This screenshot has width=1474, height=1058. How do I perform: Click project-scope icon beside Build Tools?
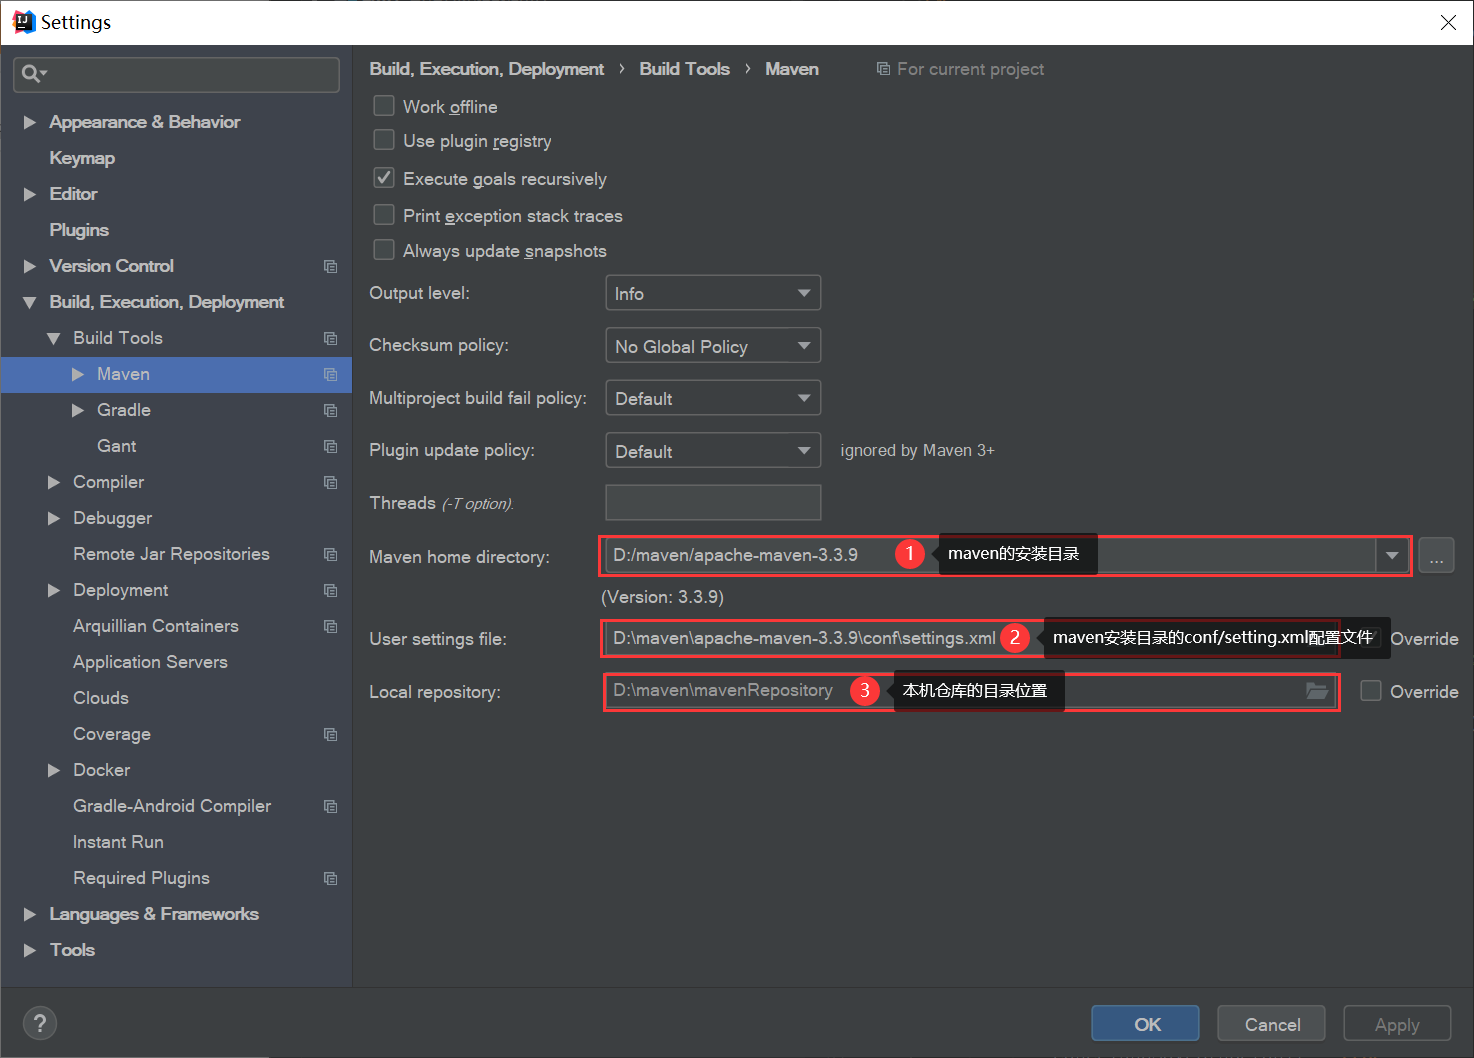point(330,338)
